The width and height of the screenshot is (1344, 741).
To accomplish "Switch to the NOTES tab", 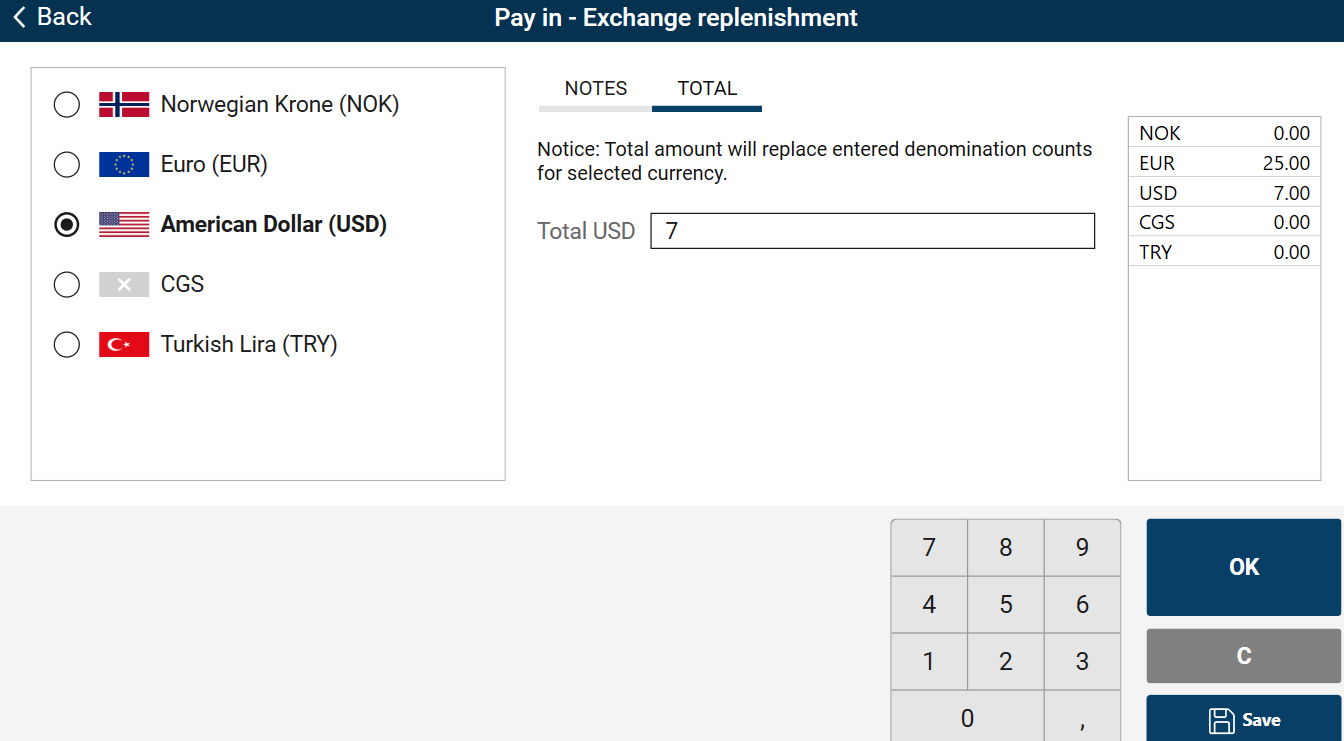I will 596,89.
